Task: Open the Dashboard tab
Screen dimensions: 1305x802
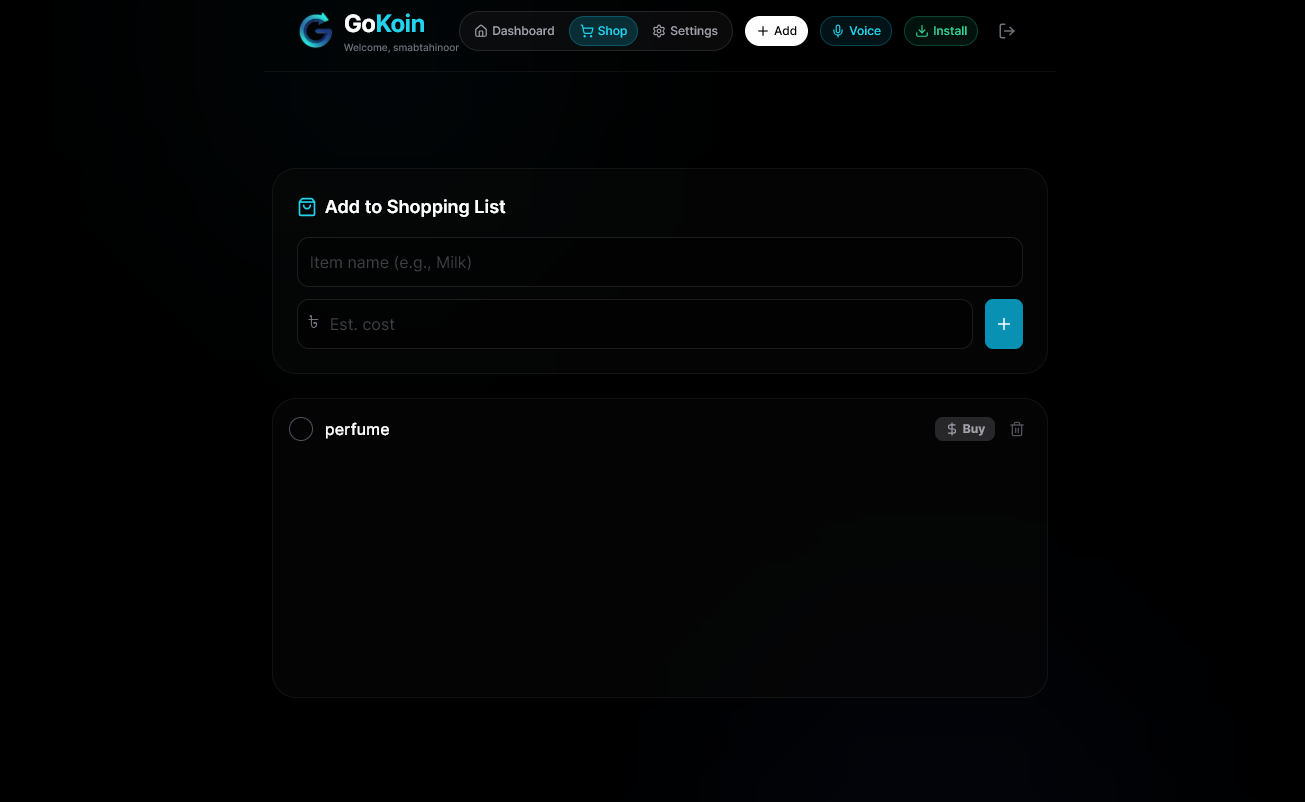Action: point(514,31)
